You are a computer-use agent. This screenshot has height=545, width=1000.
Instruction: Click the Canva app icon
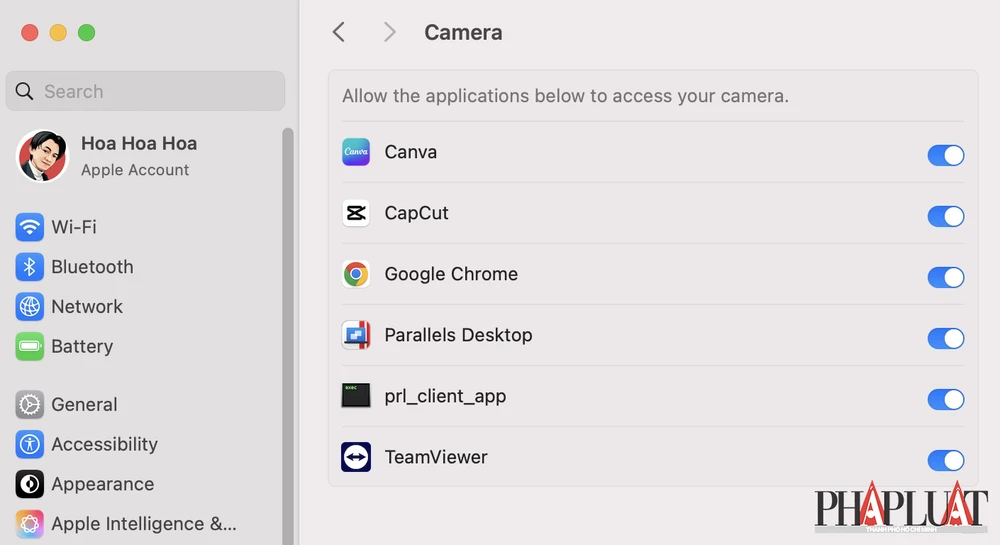(356, 152)
